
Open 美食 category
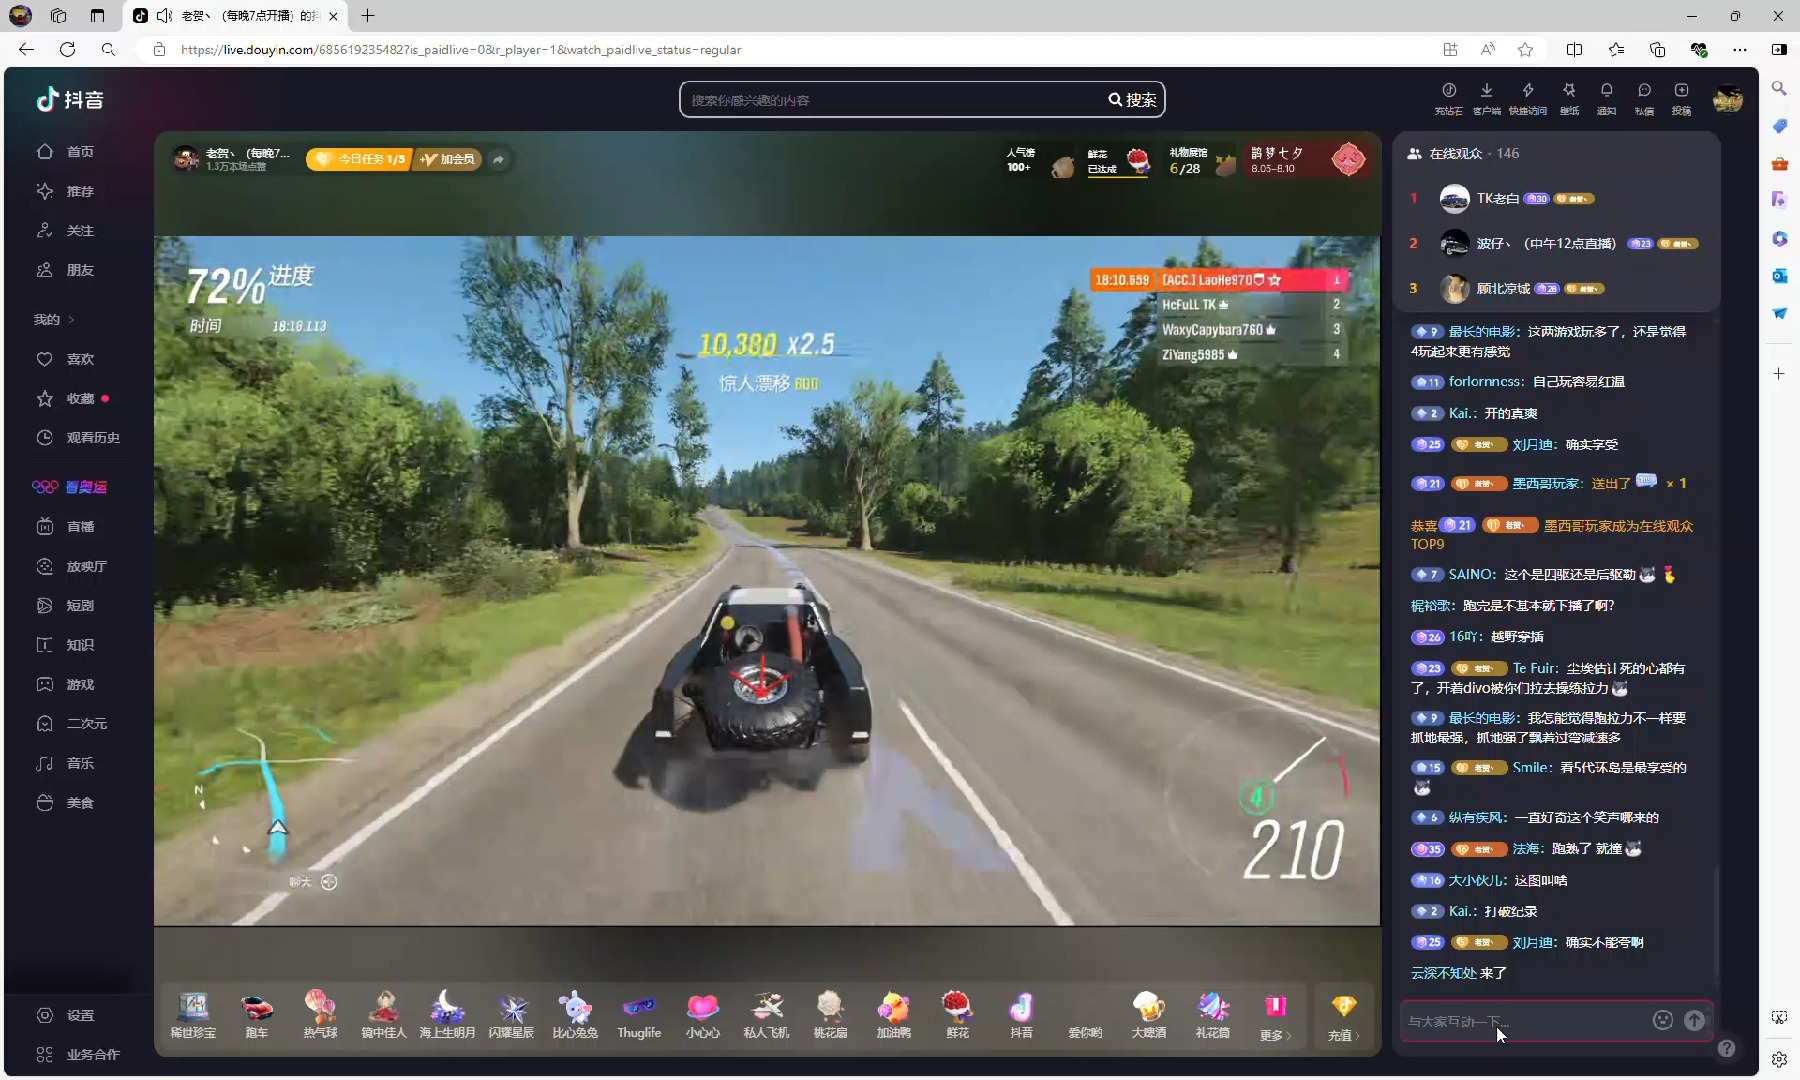66,802
